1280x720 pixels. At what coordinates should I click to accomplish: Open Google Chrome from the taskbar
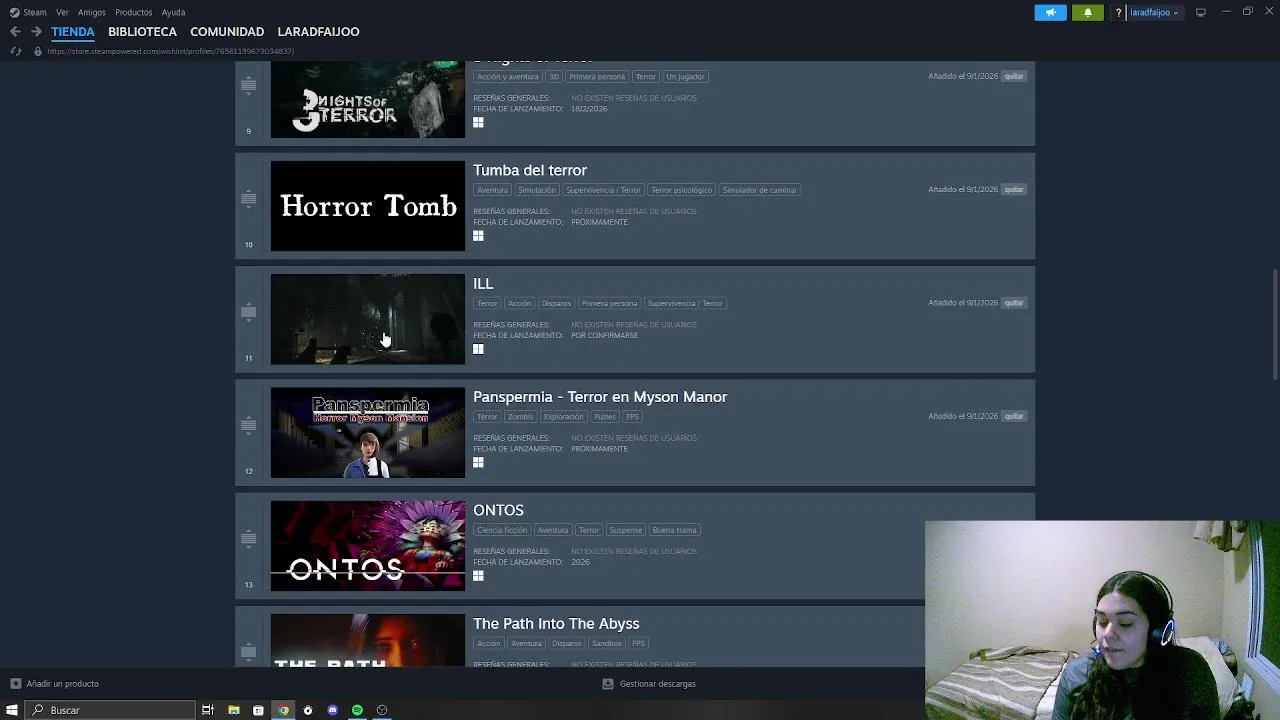tap(283, 710)
